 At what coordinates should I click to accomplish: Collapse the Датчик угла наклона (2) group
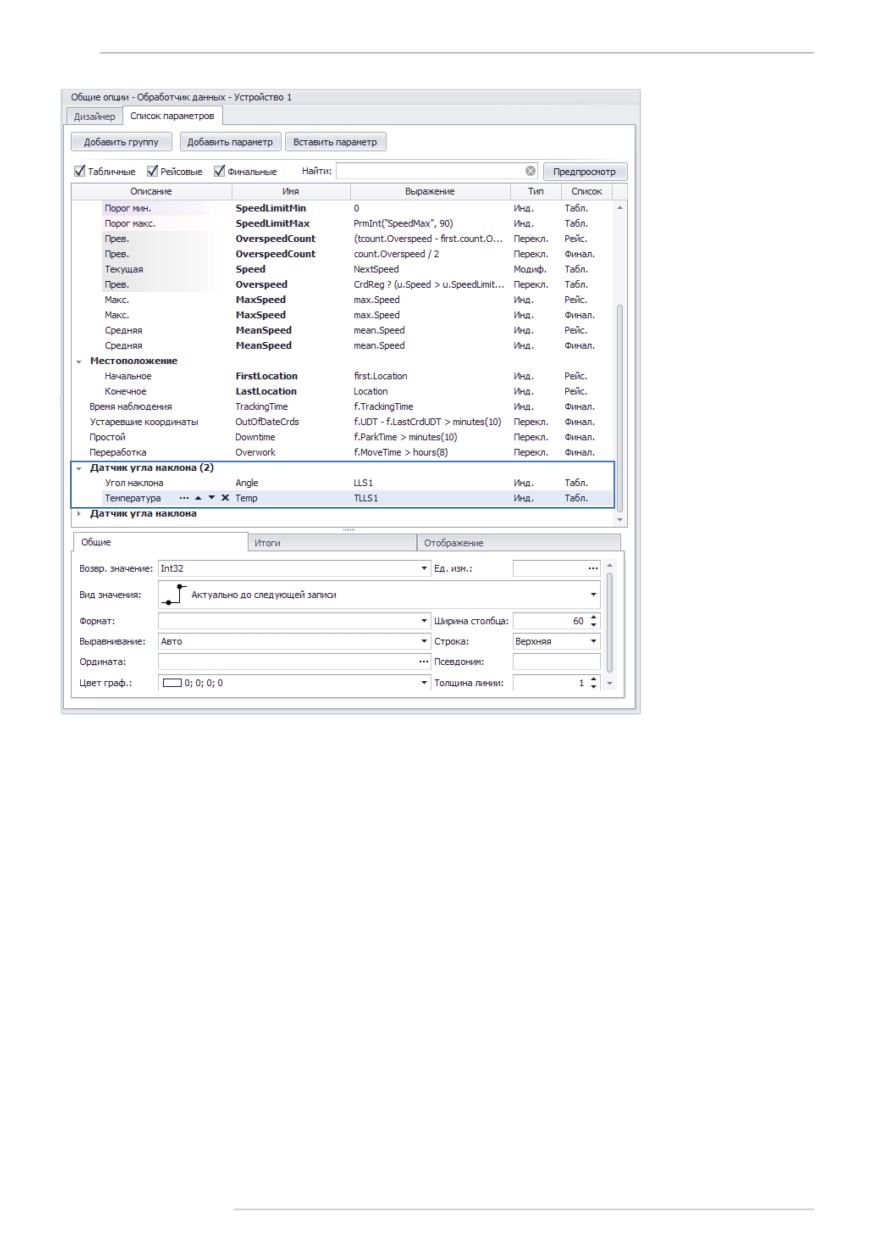pyautogui.click(x=79, y=467)
